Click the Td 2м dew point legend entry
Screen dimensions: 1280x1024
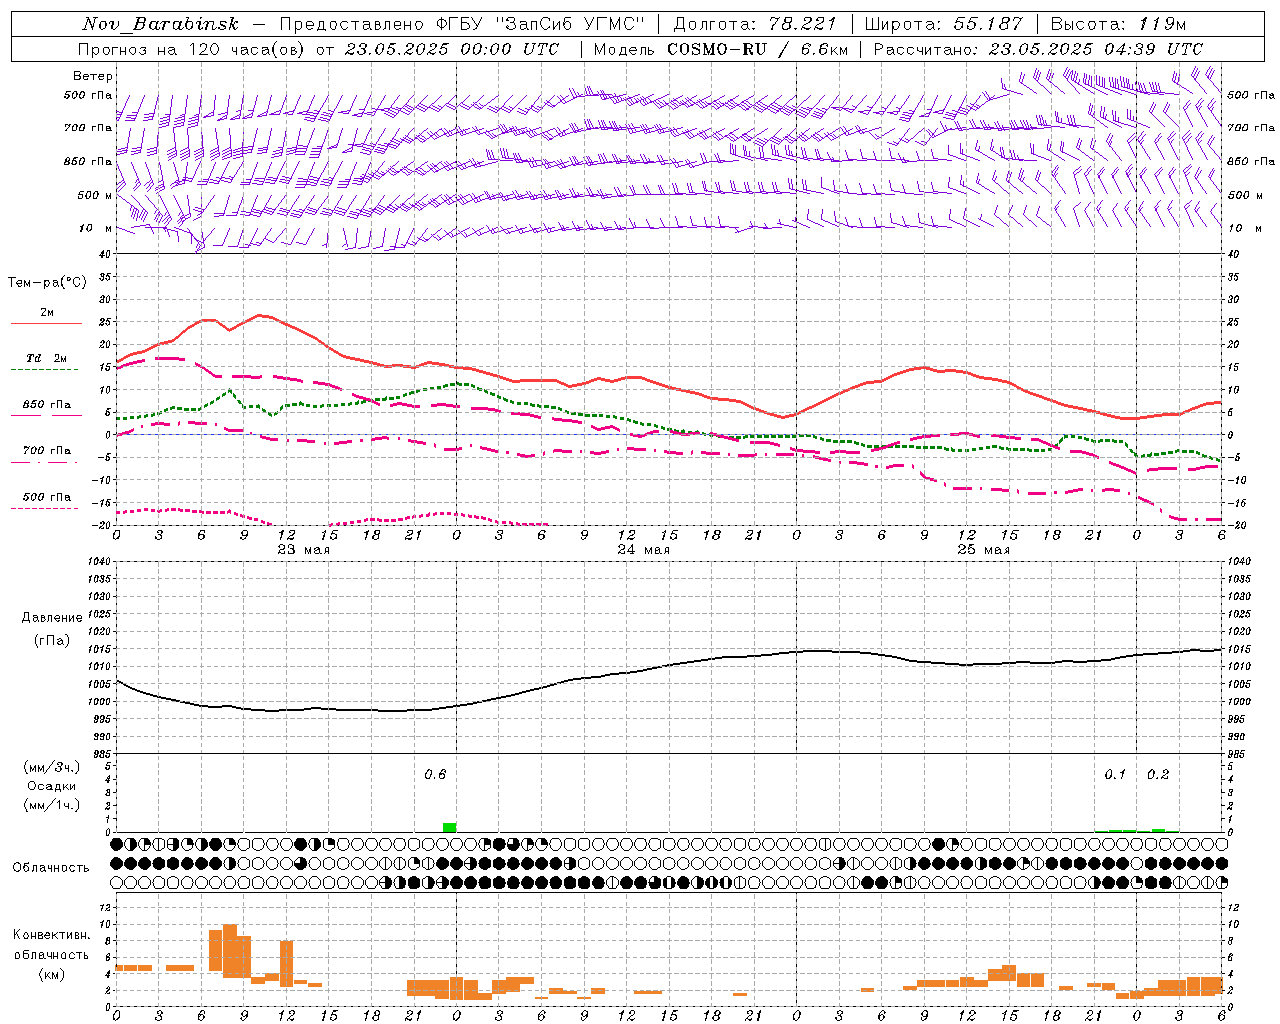pyautogui.click(x=47, y=358)
